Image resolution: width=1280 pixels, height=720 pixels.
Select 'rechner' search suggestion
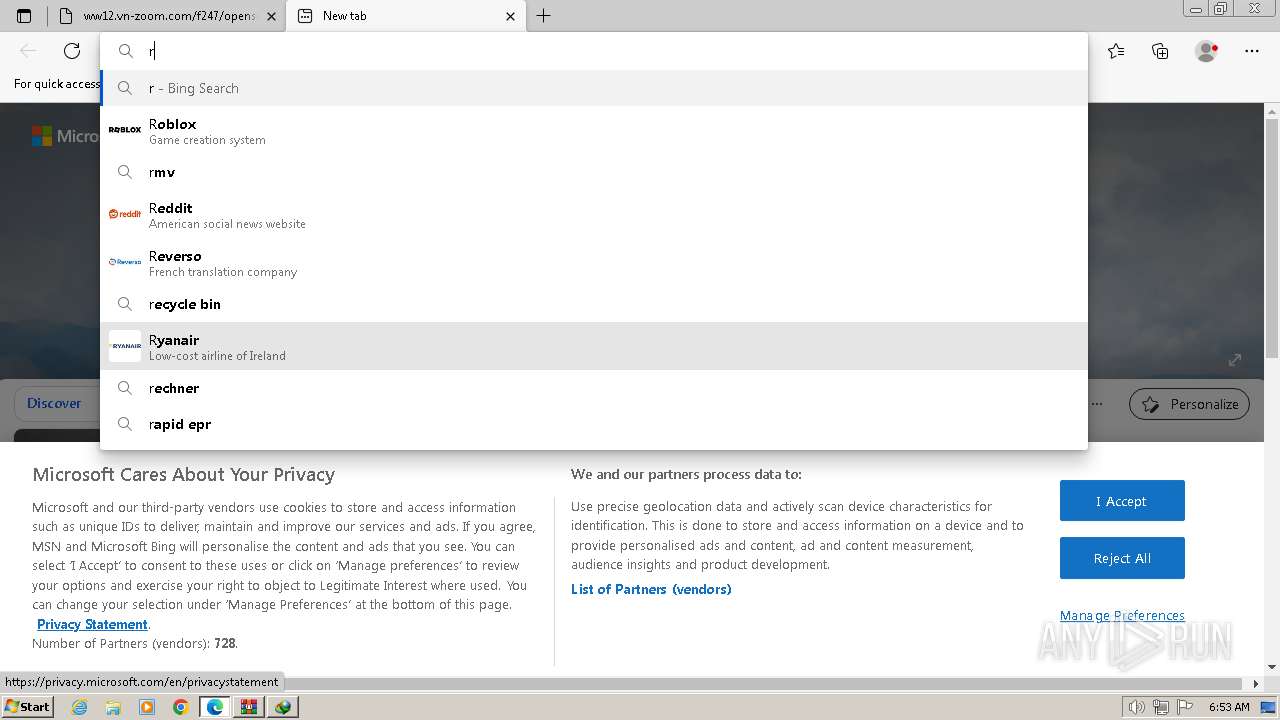(594, 388)
